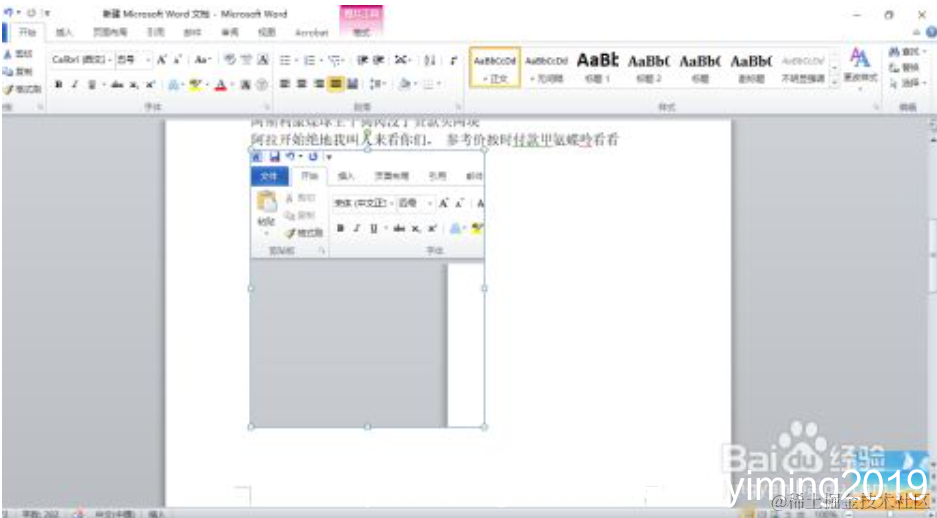Select the inserted screenshot picture in document
Screen dimensions: 937x518
[x=367, y=289]
